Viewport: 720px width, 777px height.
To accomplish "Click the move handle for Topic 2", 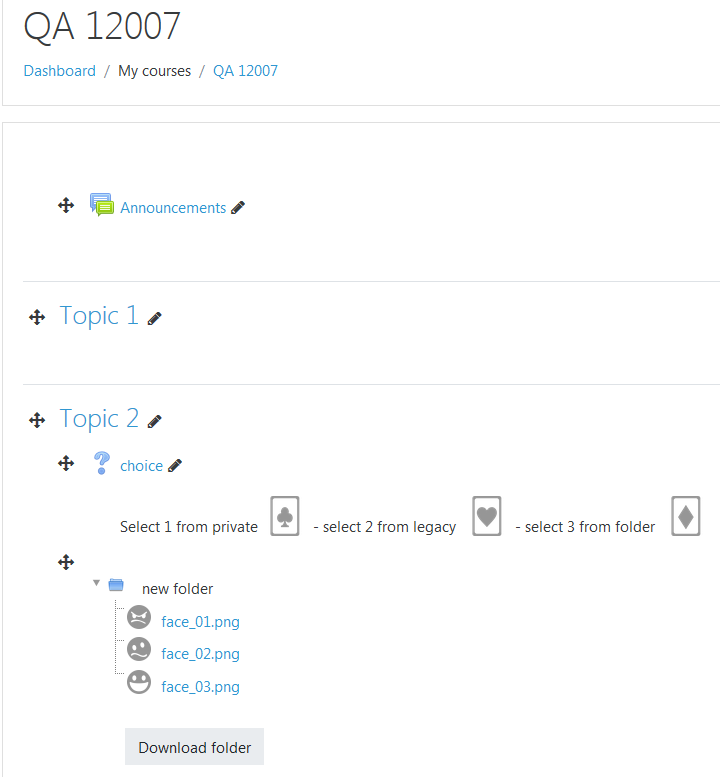I will coord(37,420).
